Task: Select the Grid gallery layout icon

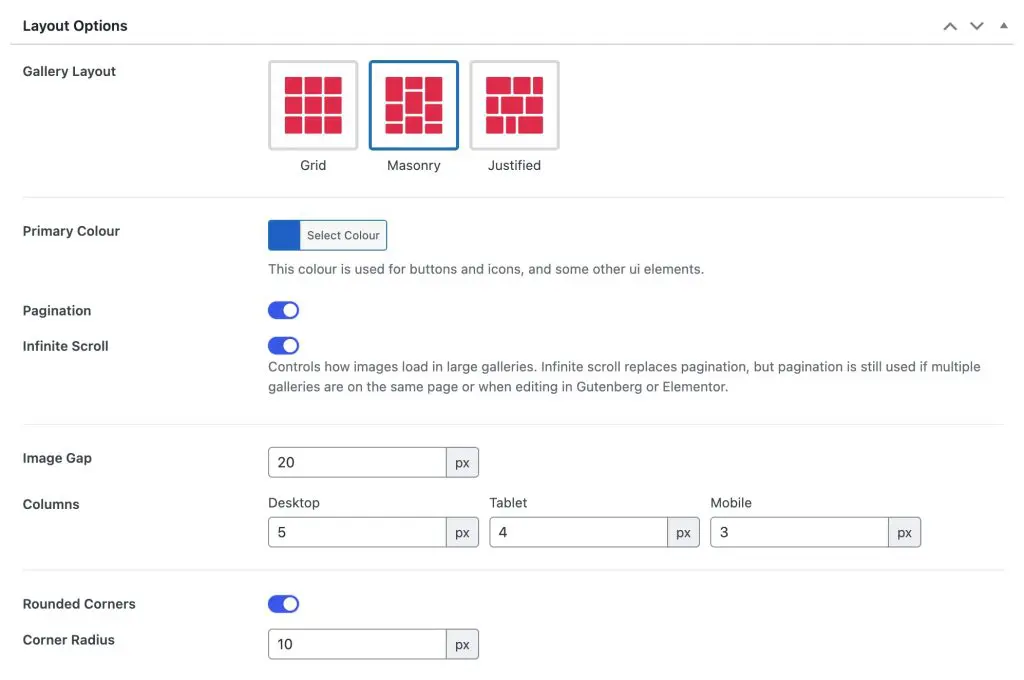Action: pos(313,106)
